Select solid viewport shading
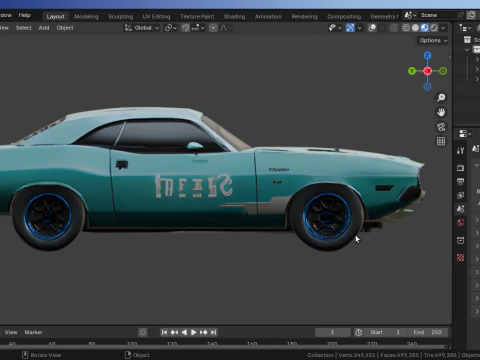Screen dimensions: 480x360 click(x=415, y=28)
